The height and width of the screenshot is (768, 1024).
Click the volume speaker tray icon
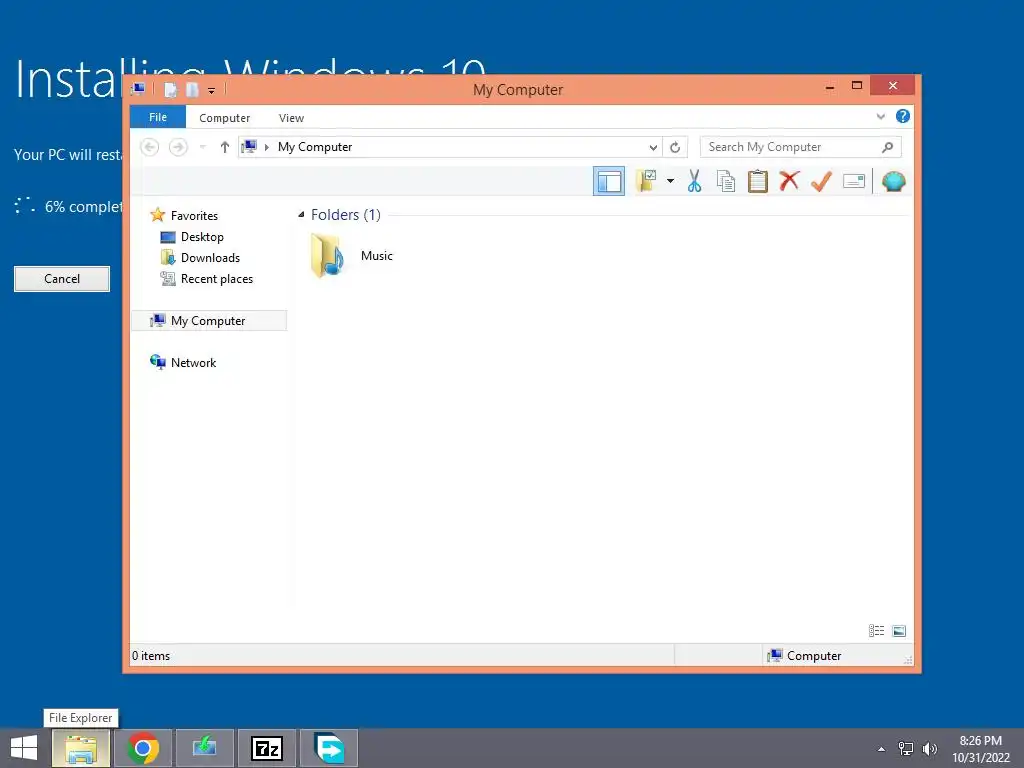coord(929,748)
